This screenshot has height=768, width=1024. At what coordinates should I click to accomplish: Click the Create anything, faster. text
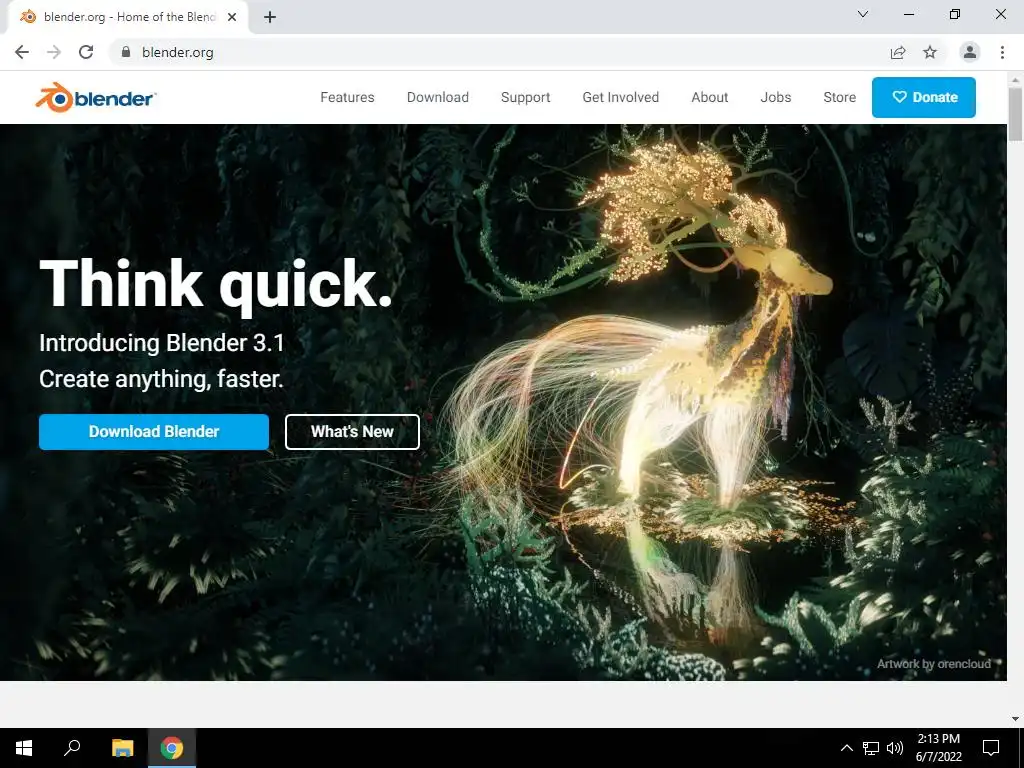161,379
